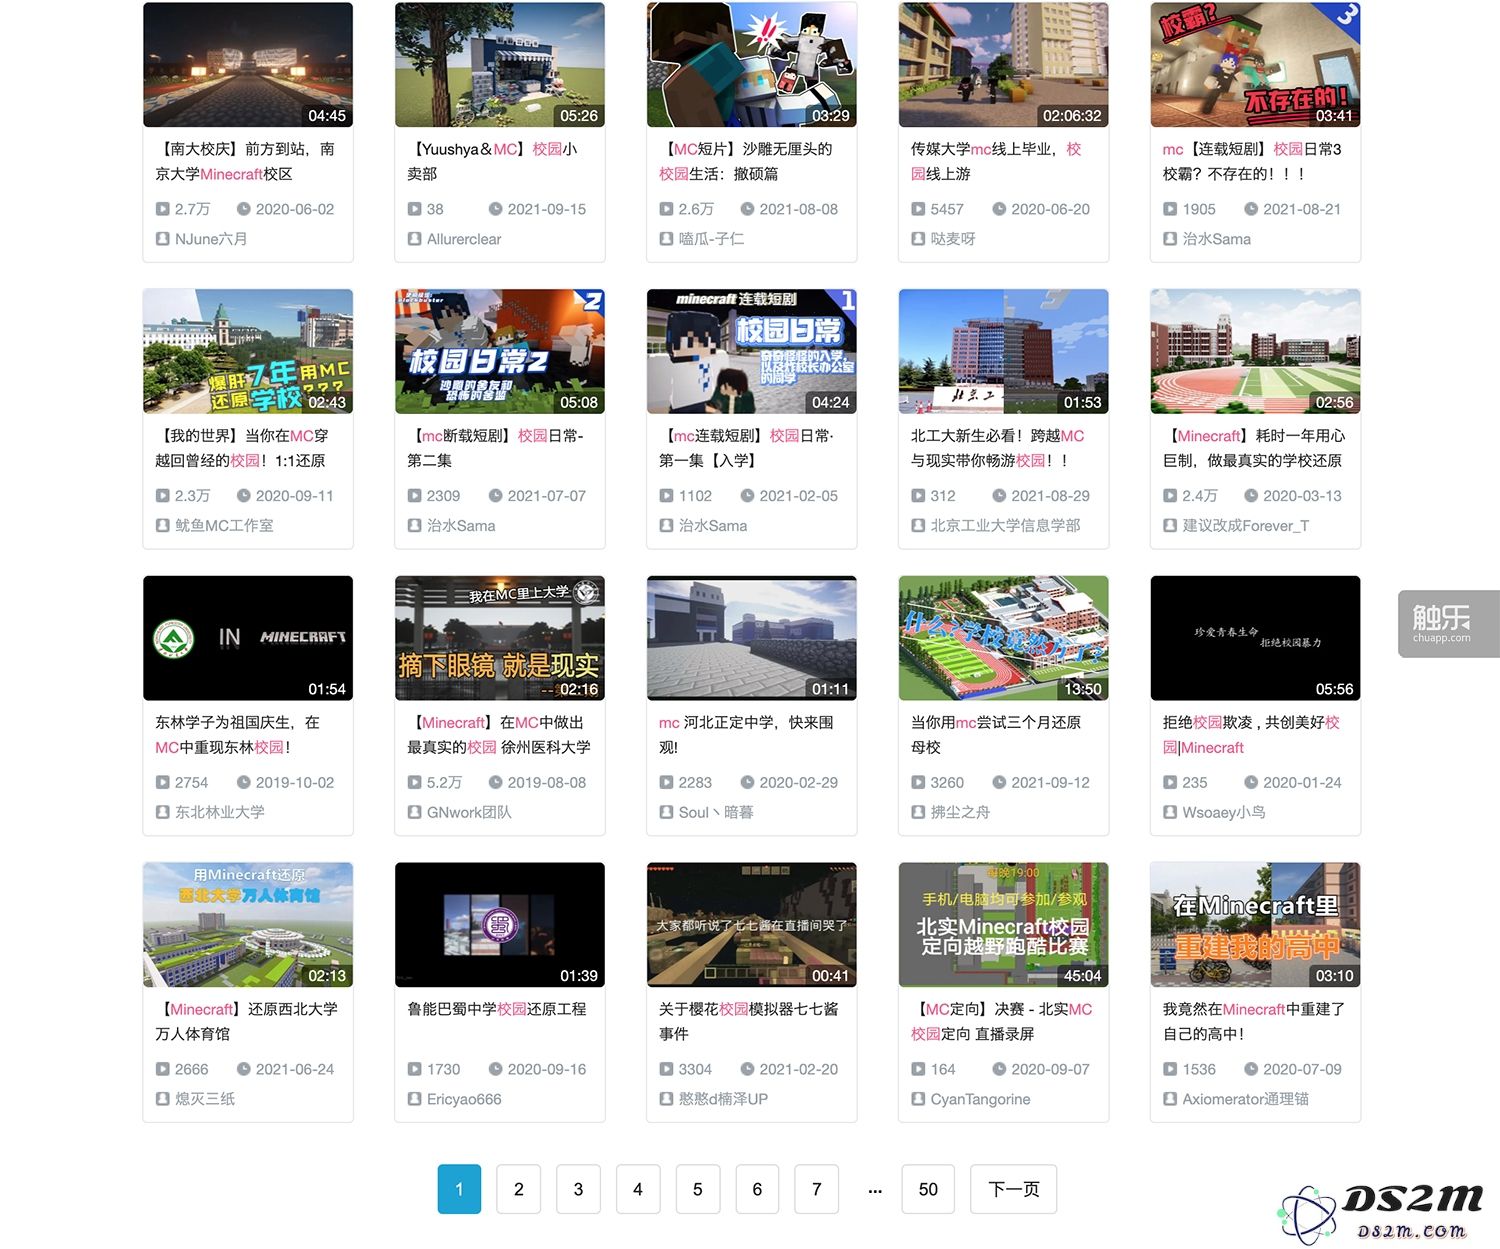Click play count icon next to 5.2万

click(414, 783)
